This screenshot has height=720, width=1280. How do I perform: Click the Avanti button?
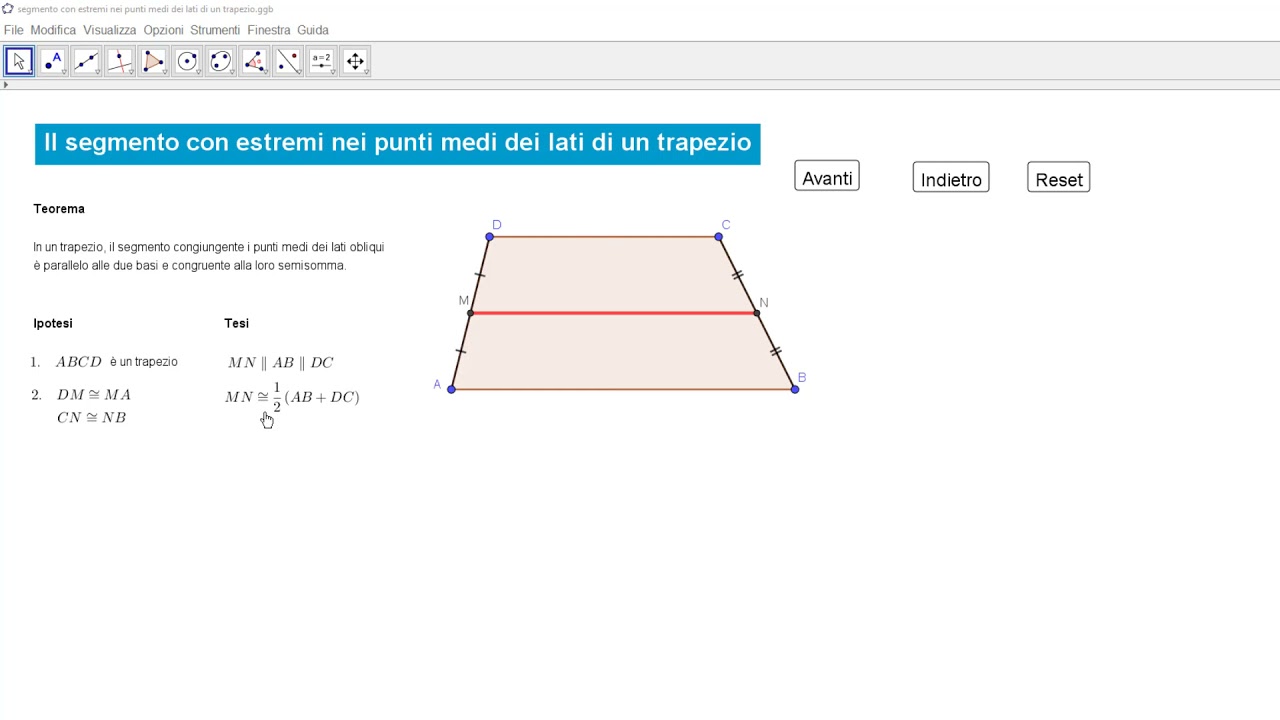click(x=827, y=177)
